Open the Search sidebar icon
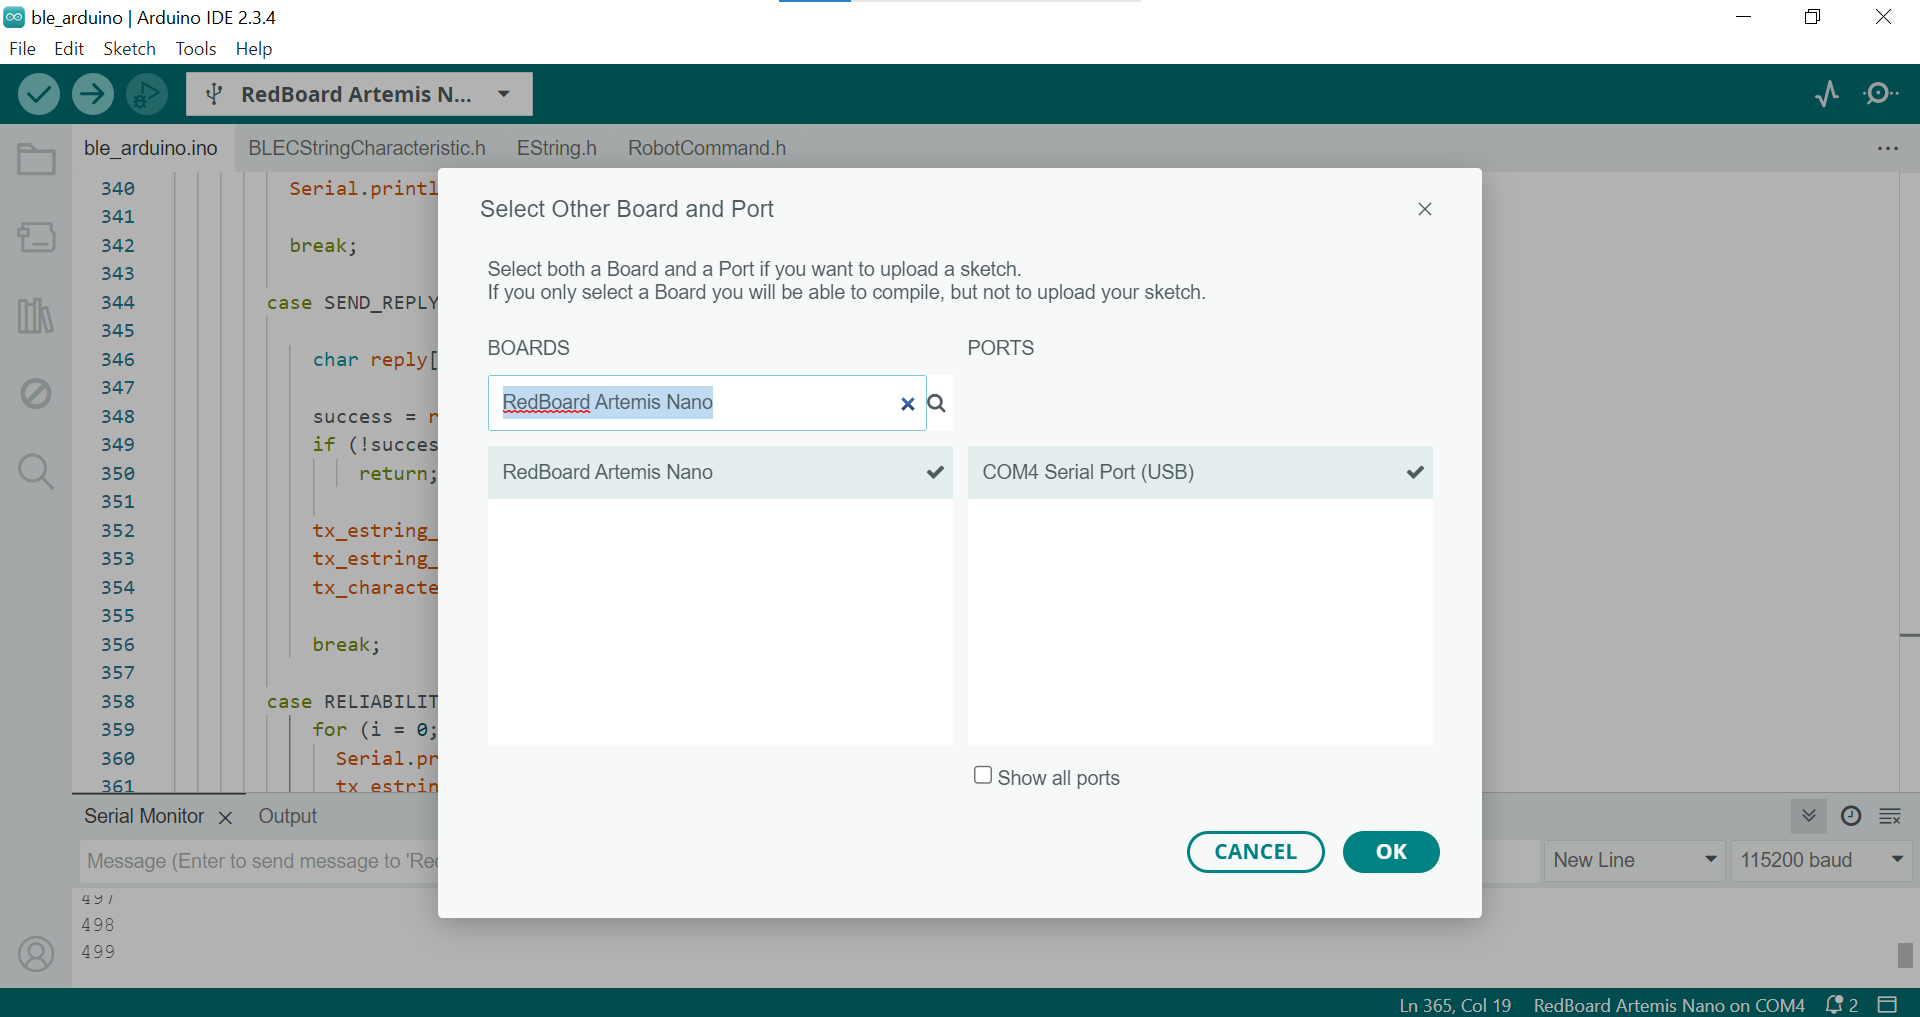1920x1017 pixels. pyautogui.click(x=36, y=471)
